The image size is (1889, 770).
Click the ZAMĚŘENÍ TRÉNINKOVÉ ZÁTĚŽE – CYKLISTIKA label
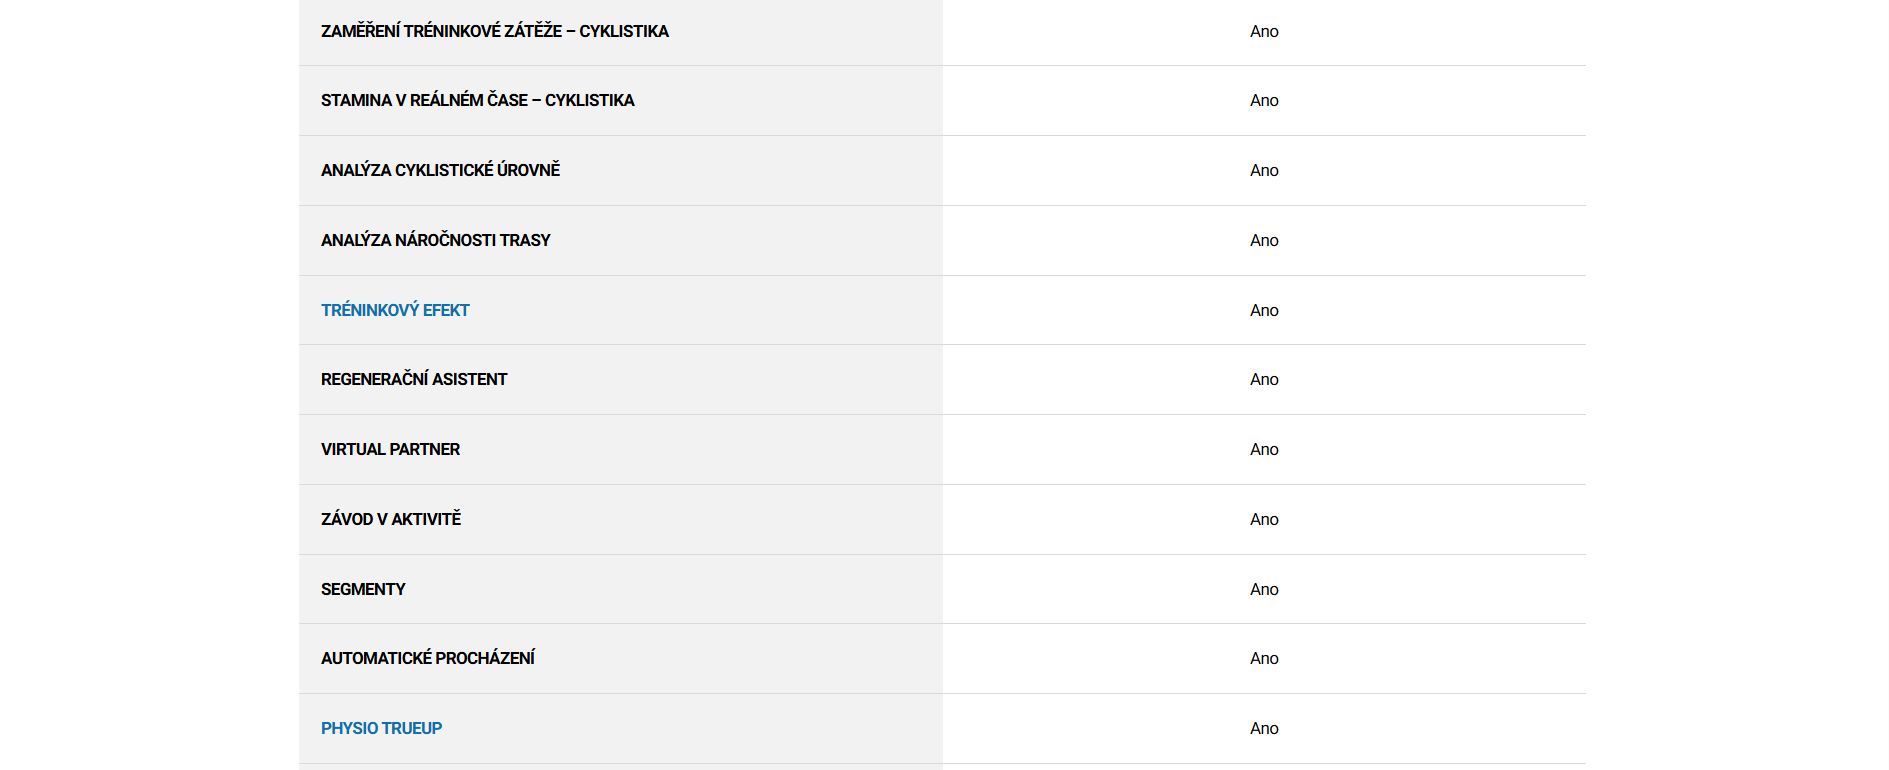[x=494, y=31]
